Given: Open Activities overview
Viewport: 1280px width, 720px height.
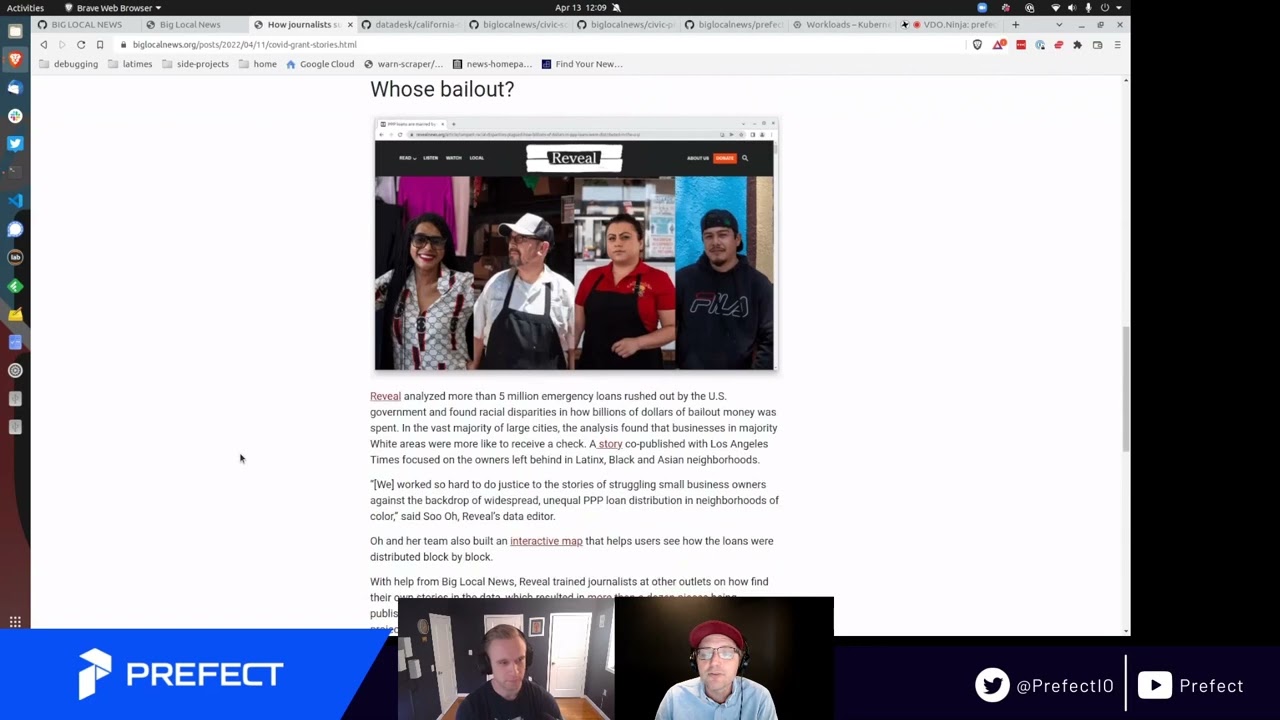Looking at the screenshot, I should point(25,8).
